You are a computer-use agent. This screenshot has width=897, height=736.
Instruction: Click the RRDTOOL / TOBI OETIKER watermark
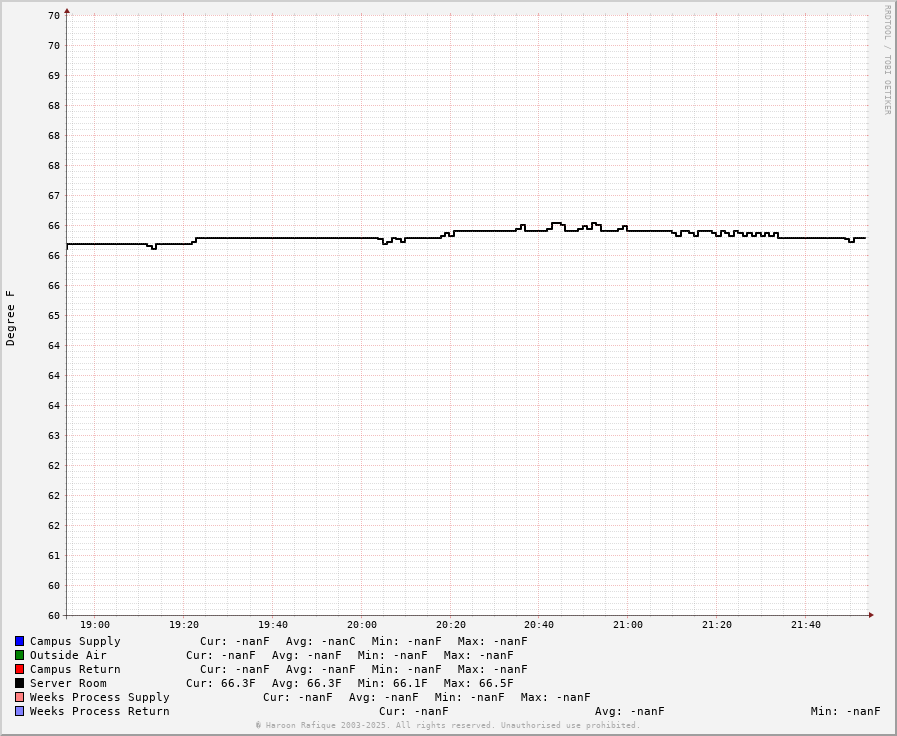[x=886, y=60]
